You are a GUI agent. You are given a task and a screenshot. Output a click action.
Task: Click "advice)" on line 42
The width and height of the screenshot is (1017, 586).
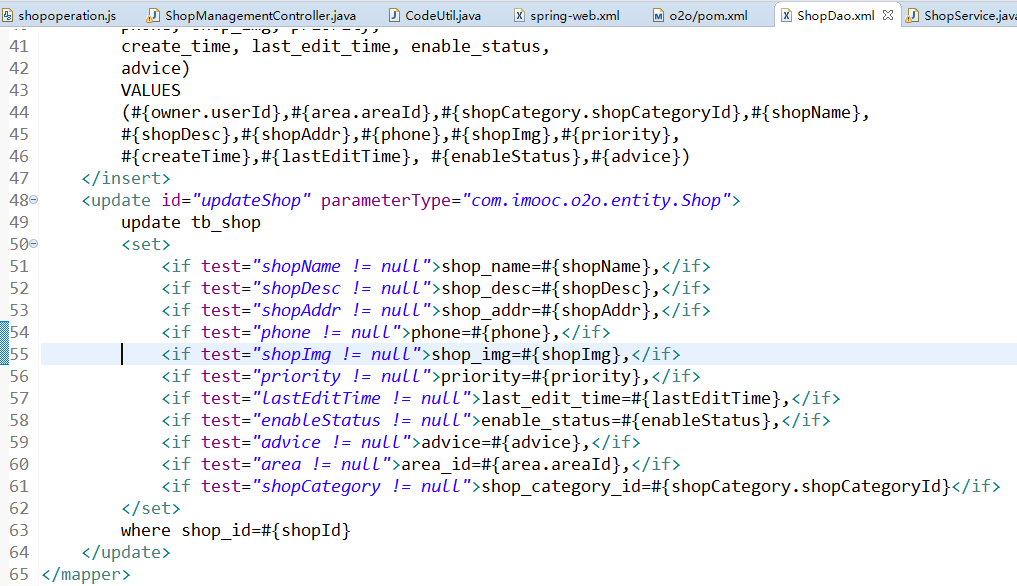(x=156, y=69)
